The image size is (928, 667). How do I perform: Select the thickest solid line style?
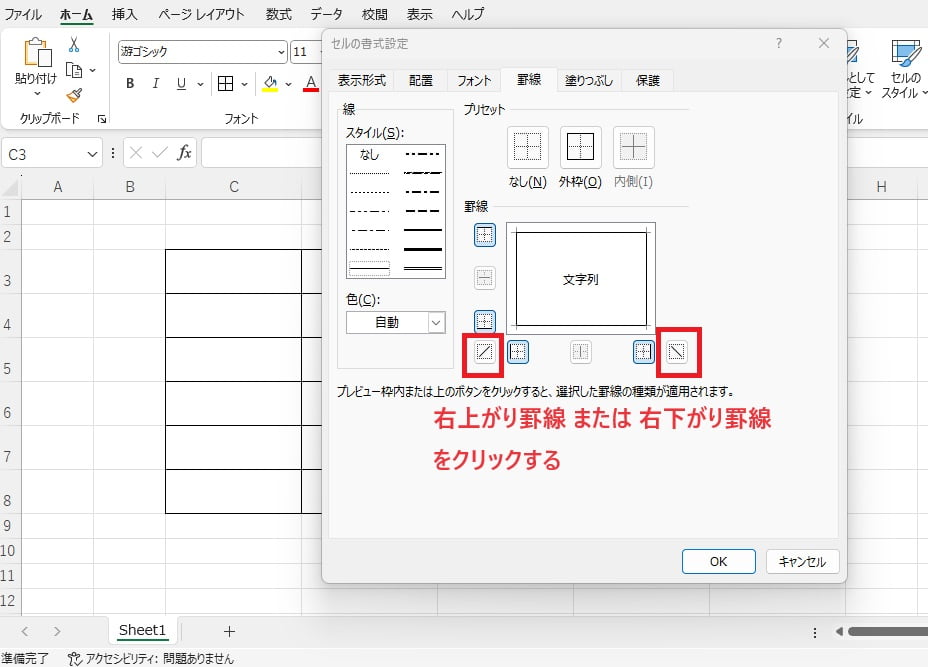[423, 249]
